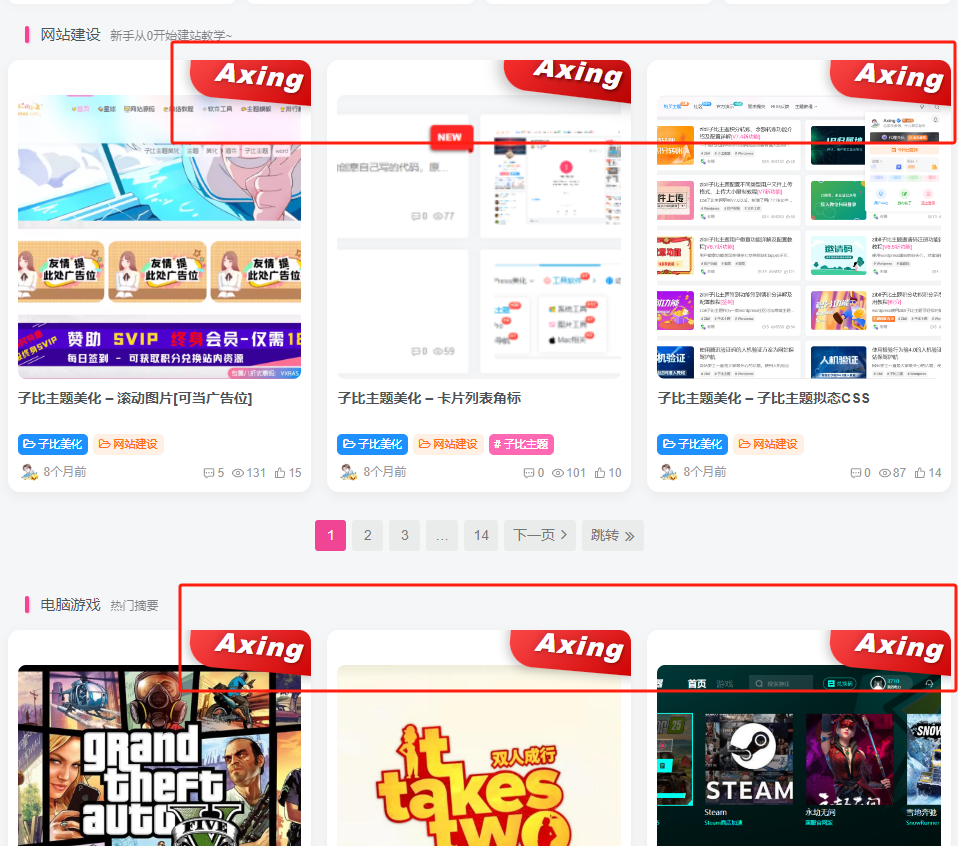Screen dimensions: 958x846
Task: Jump to page 14 in the pagination
Action: point(481,535)
